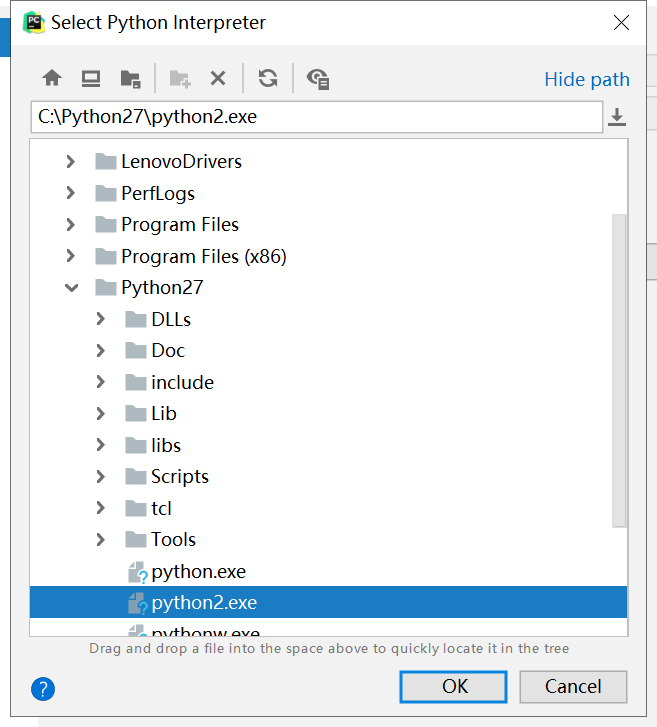The height and width of the screenshot is (727, 657).
Task: Click the Cancel button
Action: pyautogui.click(x=573, y=687)
